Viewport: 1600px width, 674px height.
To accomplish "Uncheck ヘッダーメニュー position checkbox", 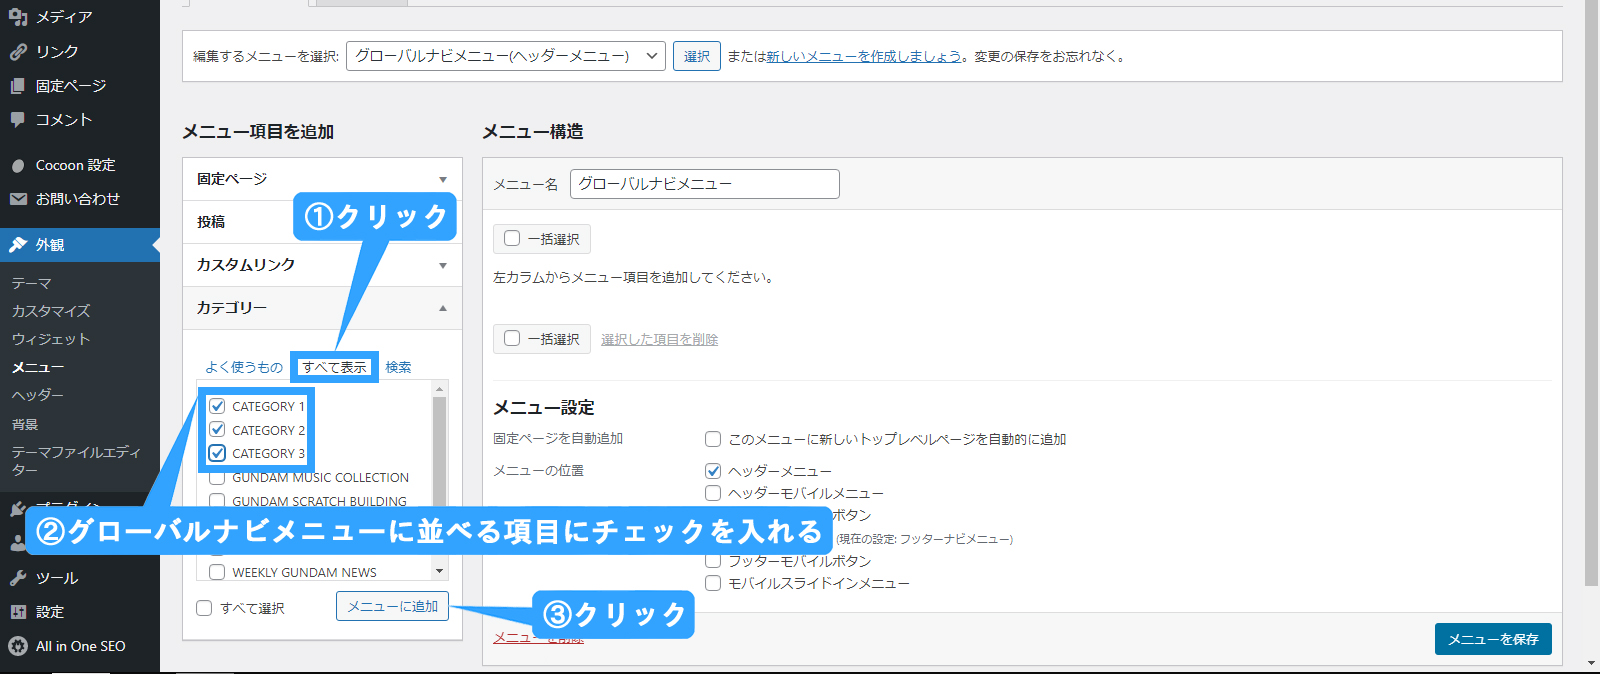I will 713,470.
